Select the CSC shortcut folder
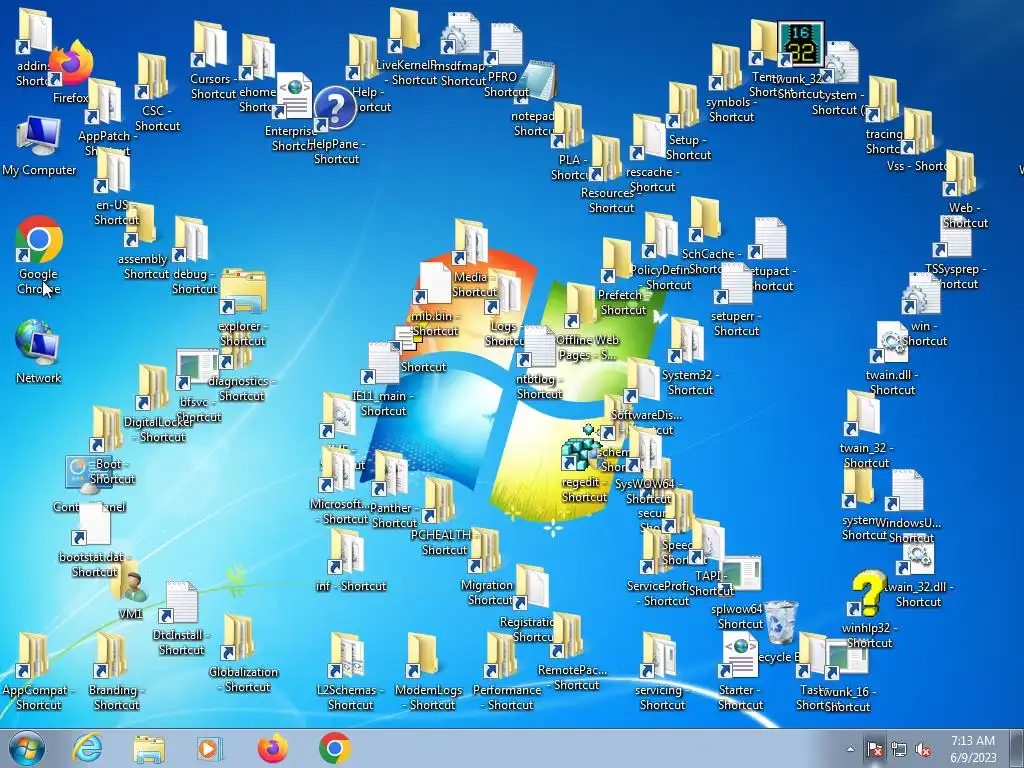This screenshot has height=768, width=1024. click(152, 77)
